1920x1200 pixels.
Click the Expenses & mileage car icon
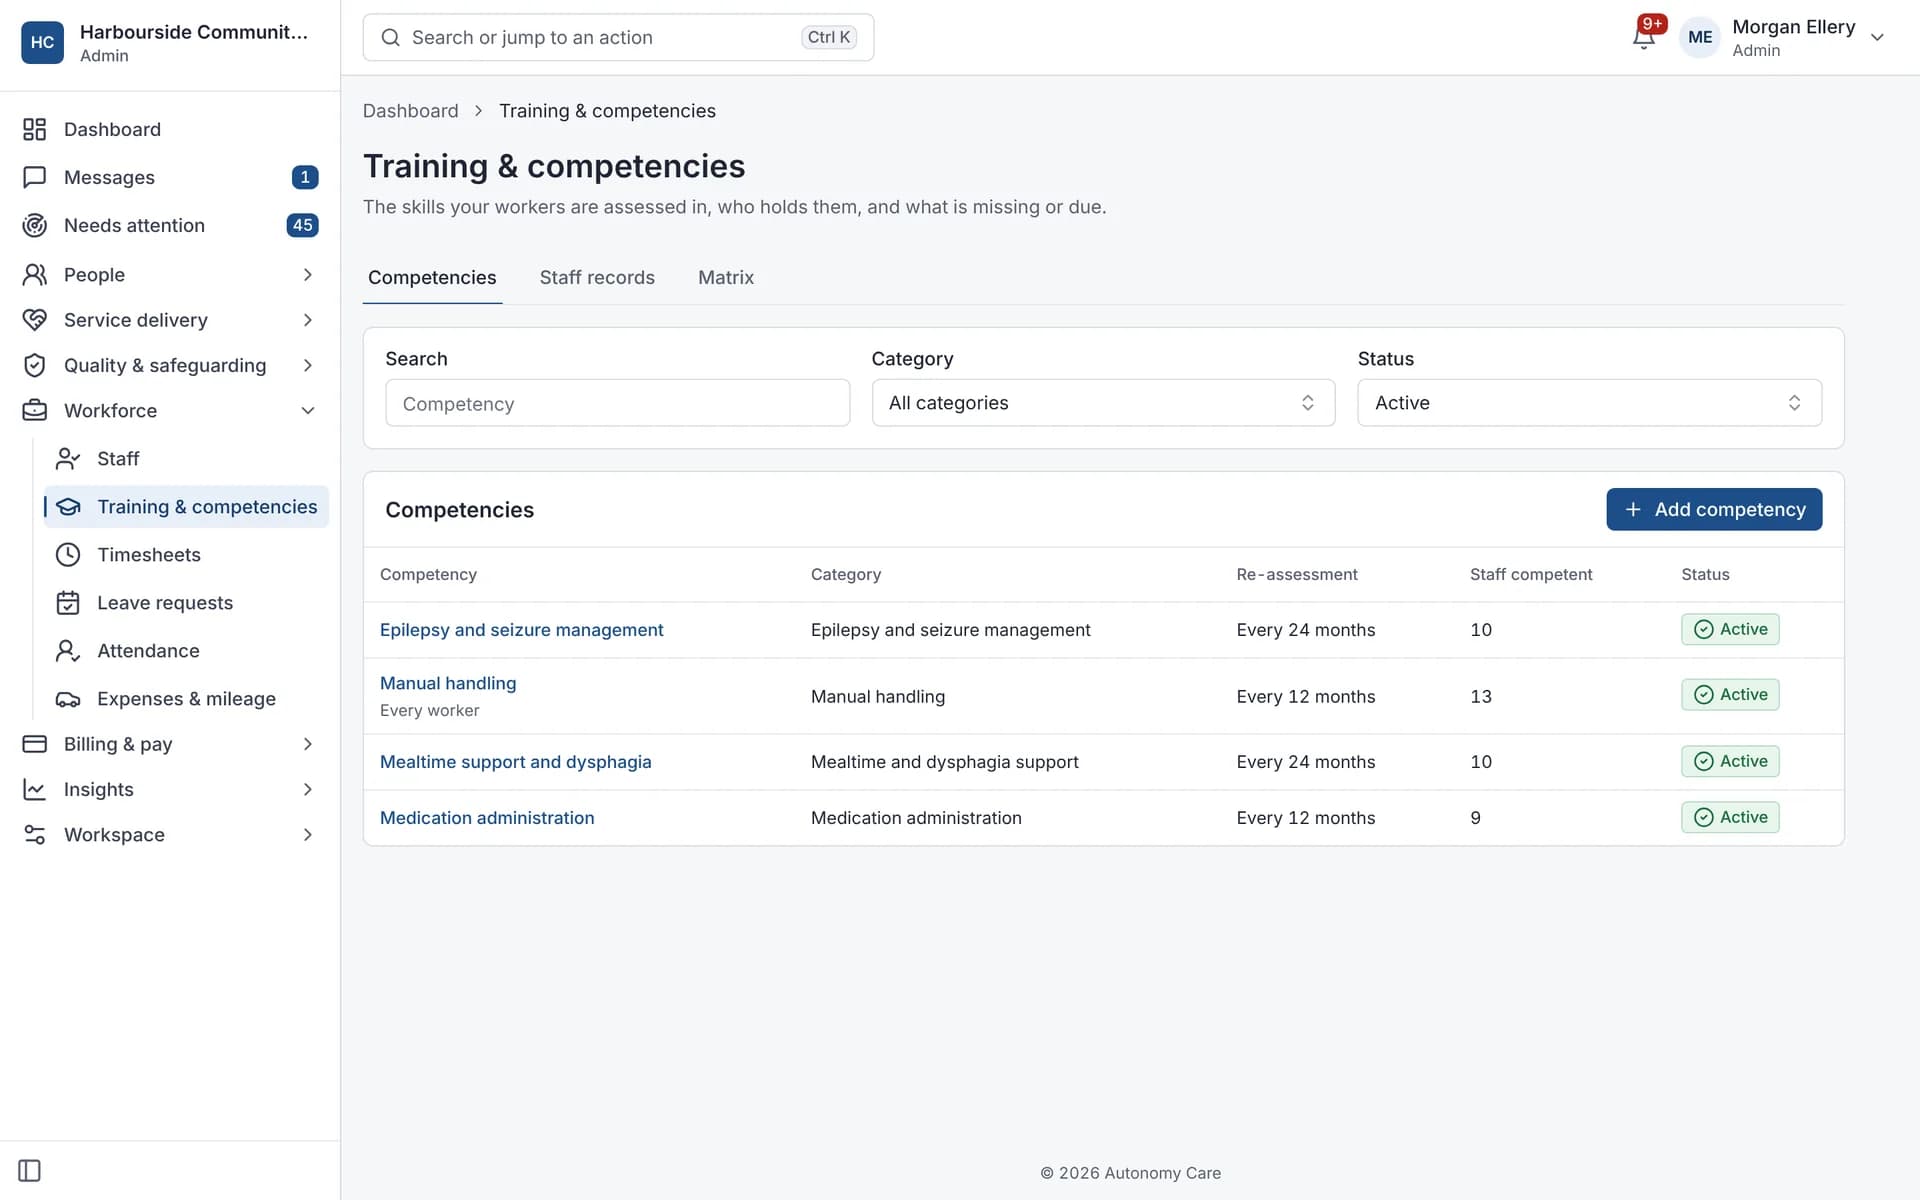point(67,698)
